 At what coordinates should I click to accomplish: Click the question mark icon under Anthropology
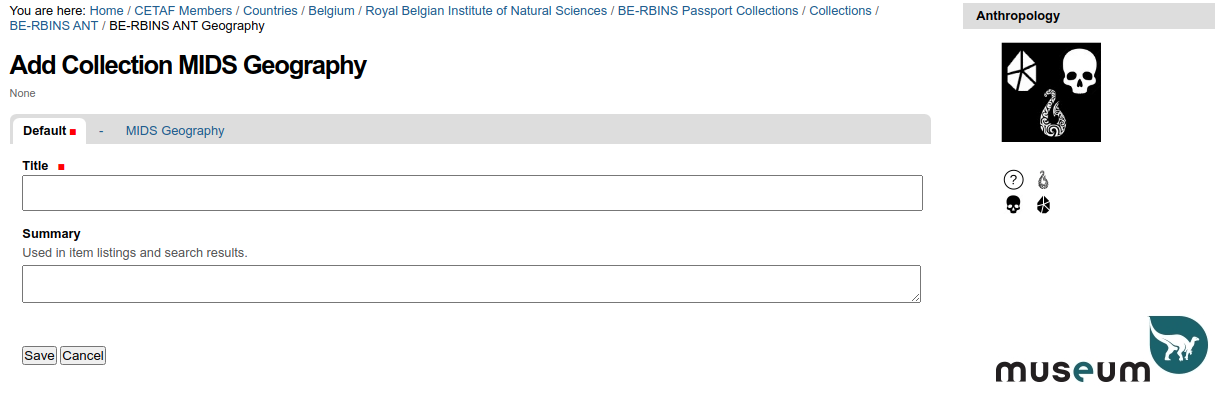click(1013, 180)
